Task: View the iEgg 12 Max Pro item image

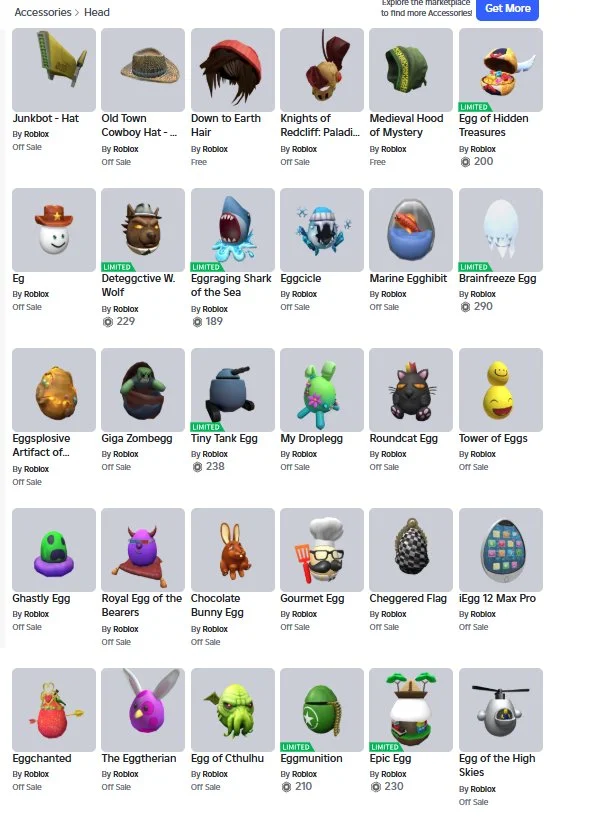Action: (500, 550)
